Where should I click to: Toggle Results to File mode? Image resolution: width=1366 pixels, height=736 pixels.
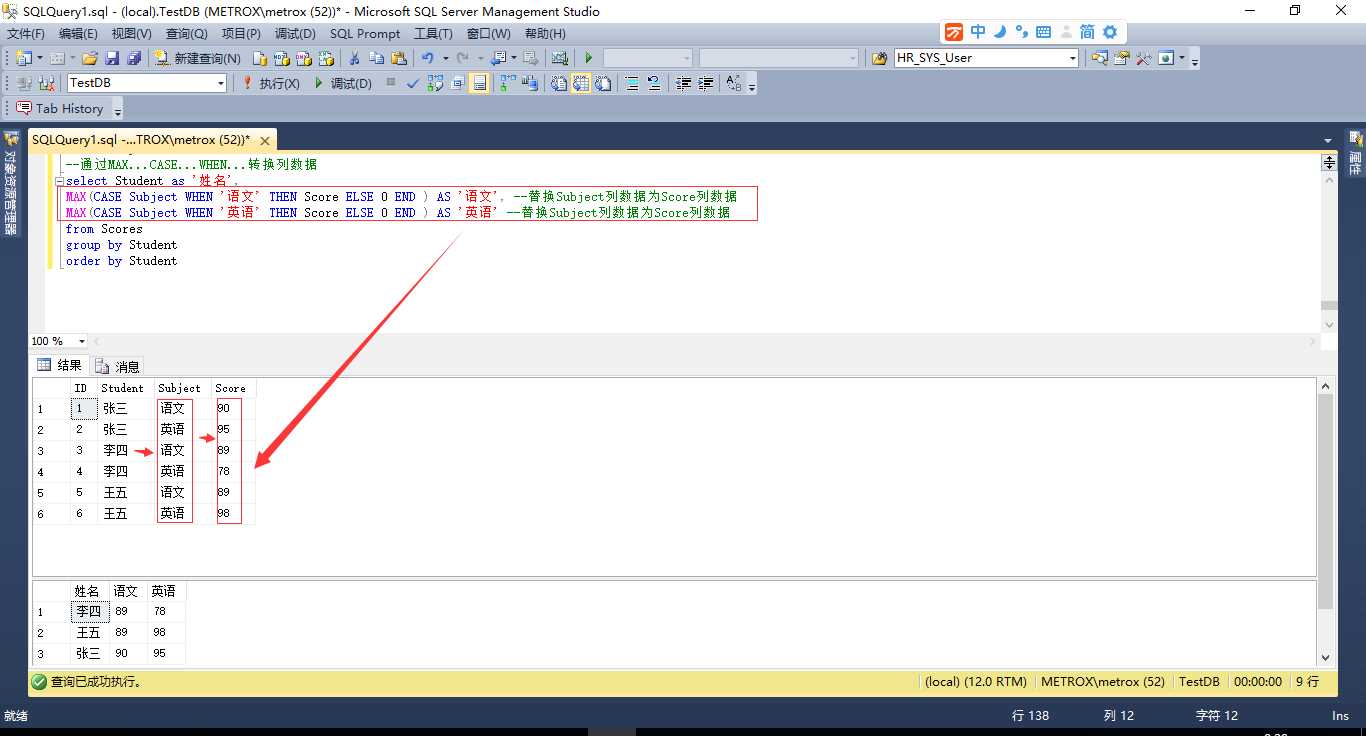click(603, 83)
